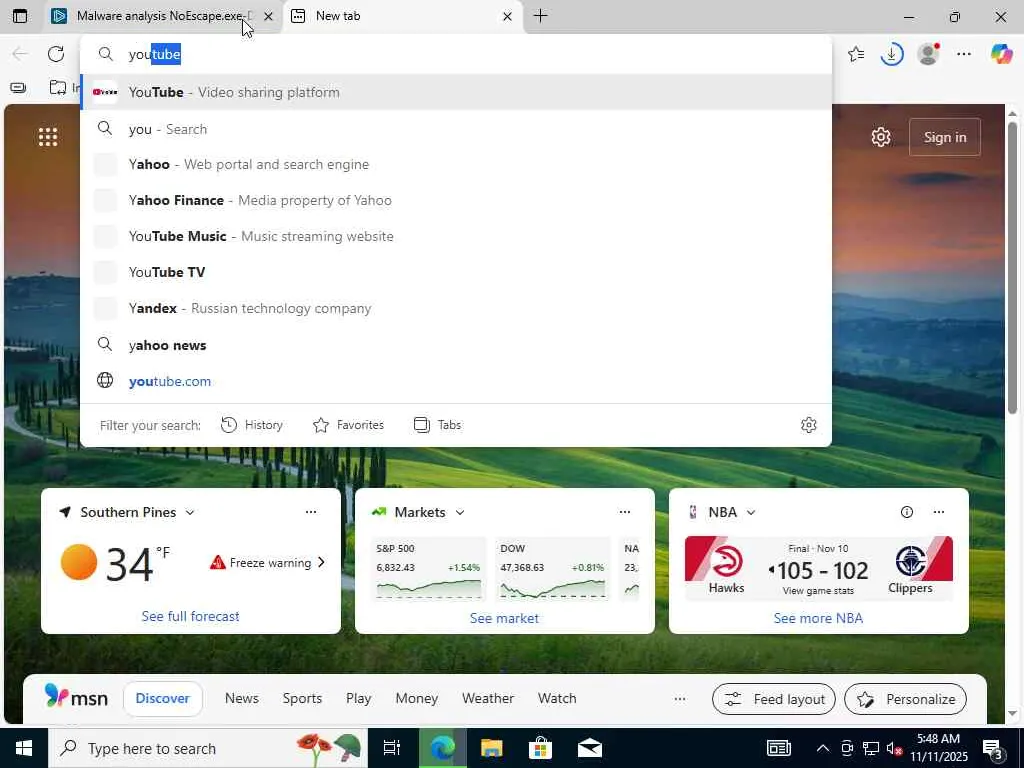Expand the Markets dropdown chevron

coord(460,513)
